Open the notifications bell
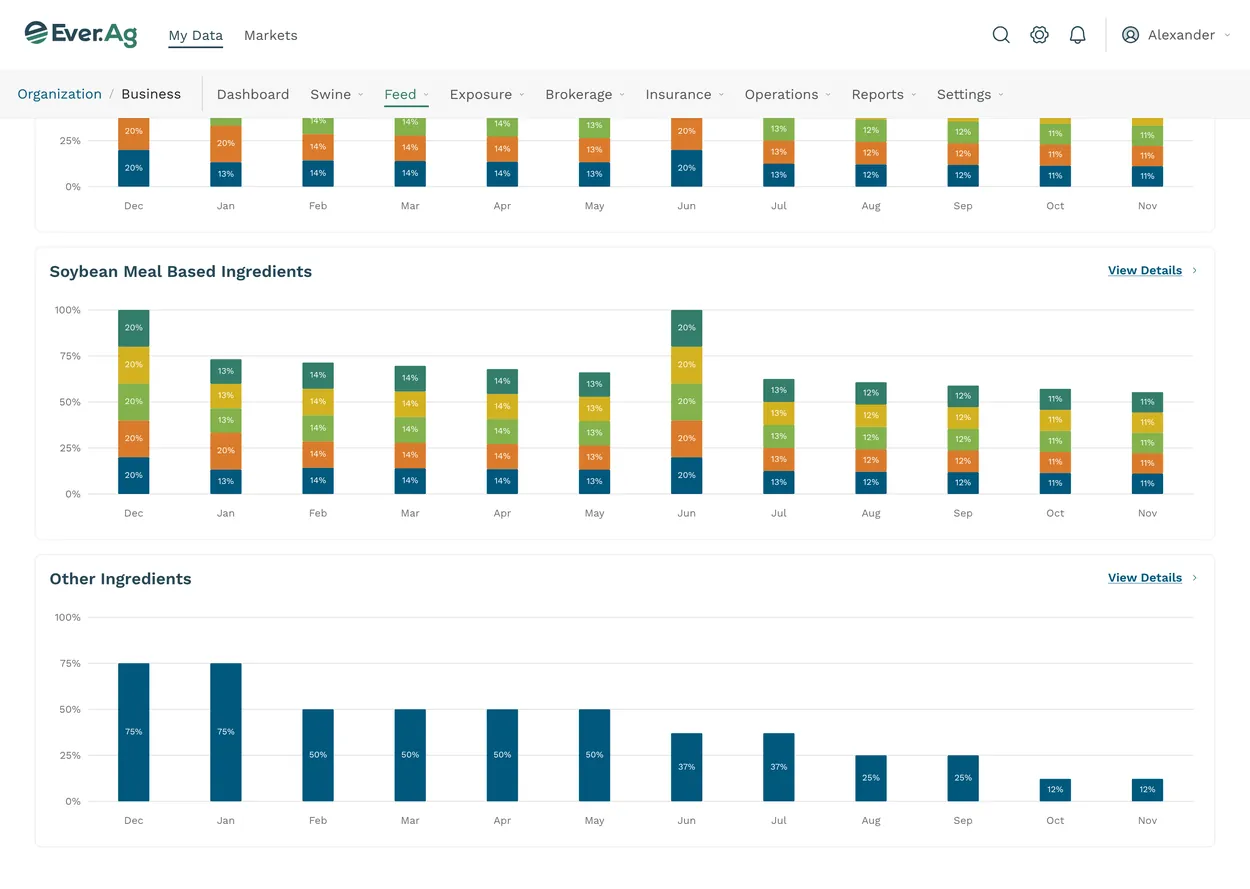This screenshot has width=1250, height=889. coord(1078,35)
